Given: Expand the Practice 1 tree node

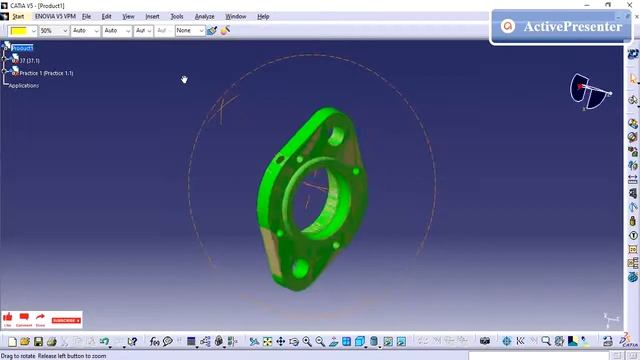Looking at the screenshot, I should coord(4,71).
